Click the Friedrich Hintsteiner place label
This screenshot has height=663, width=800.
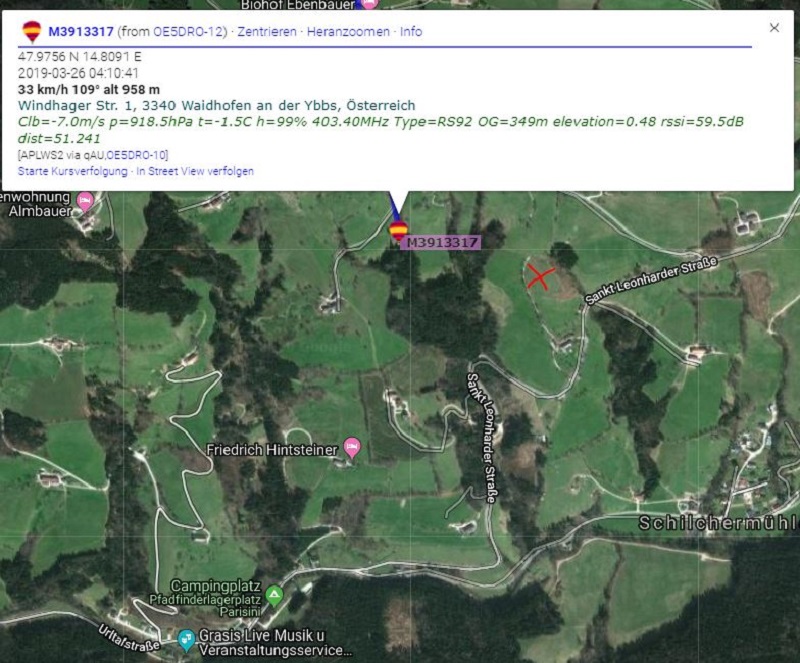(x=272, y=450)
